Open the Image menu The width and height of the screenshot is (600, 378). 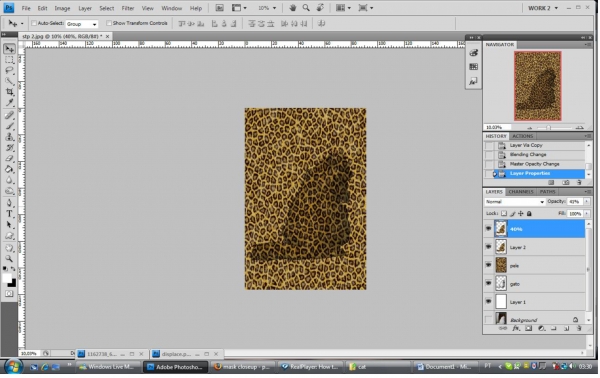coord(62,8)
